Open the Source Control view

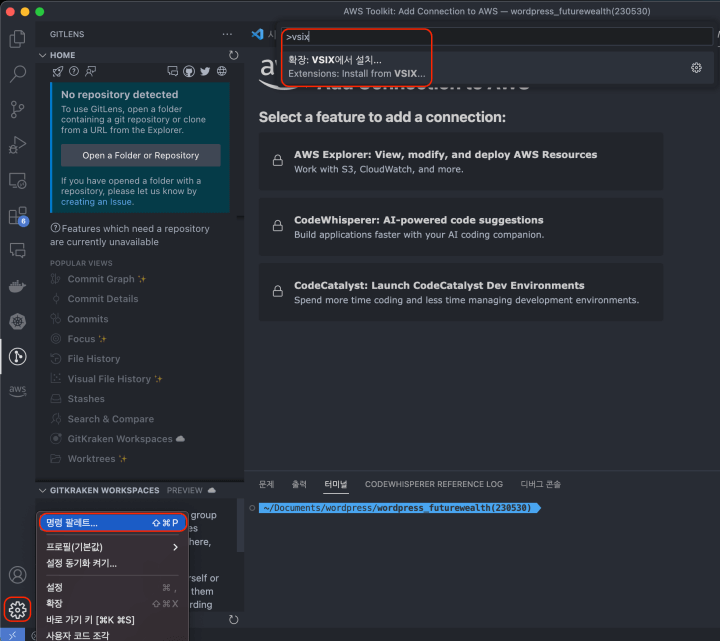click(17, 109)
